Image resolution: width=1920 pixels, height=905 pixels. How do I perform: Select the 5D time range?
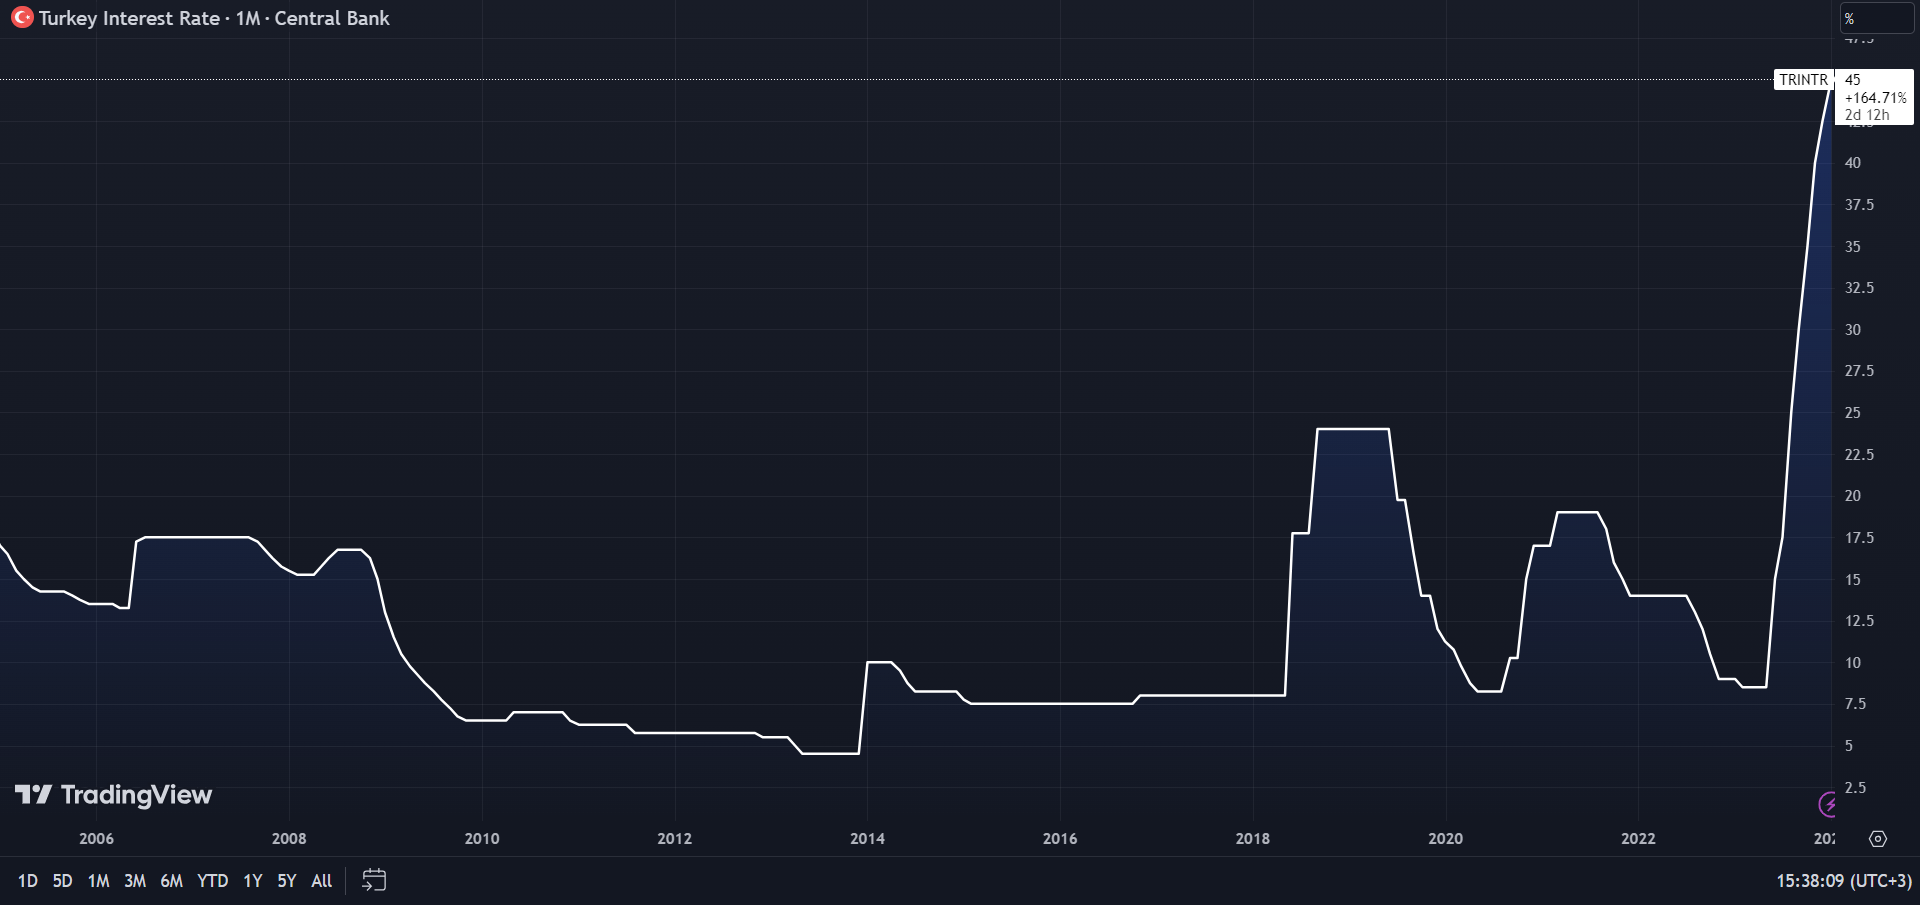tap(62, 881)
